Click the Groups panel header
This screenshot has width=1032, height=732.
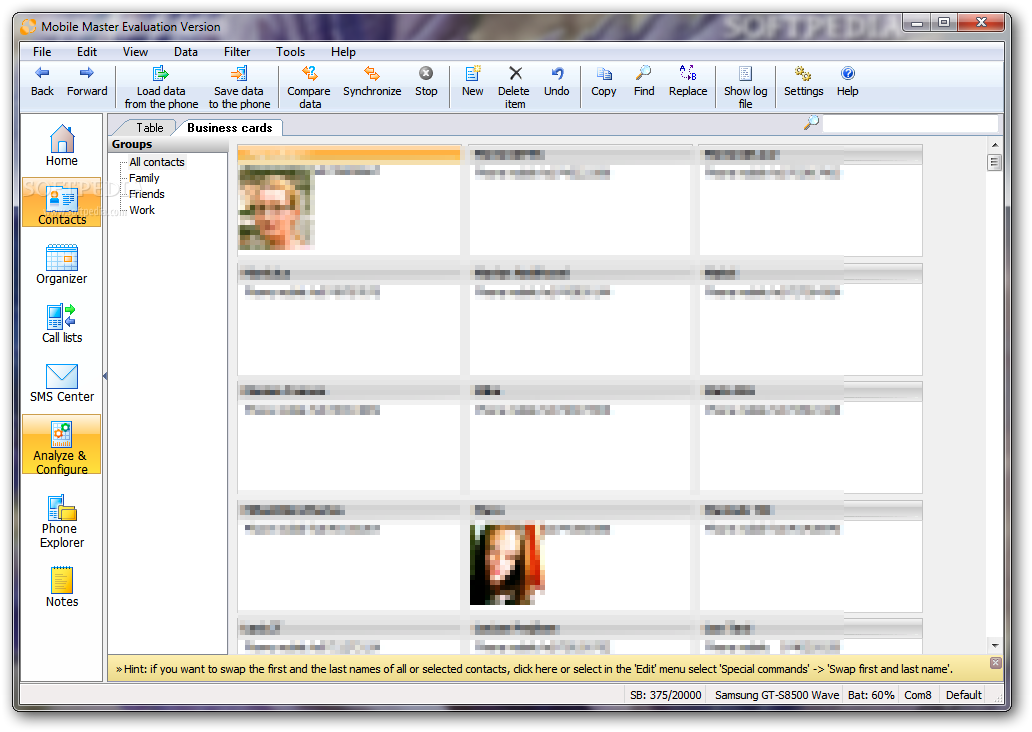[x=168, y=144]
